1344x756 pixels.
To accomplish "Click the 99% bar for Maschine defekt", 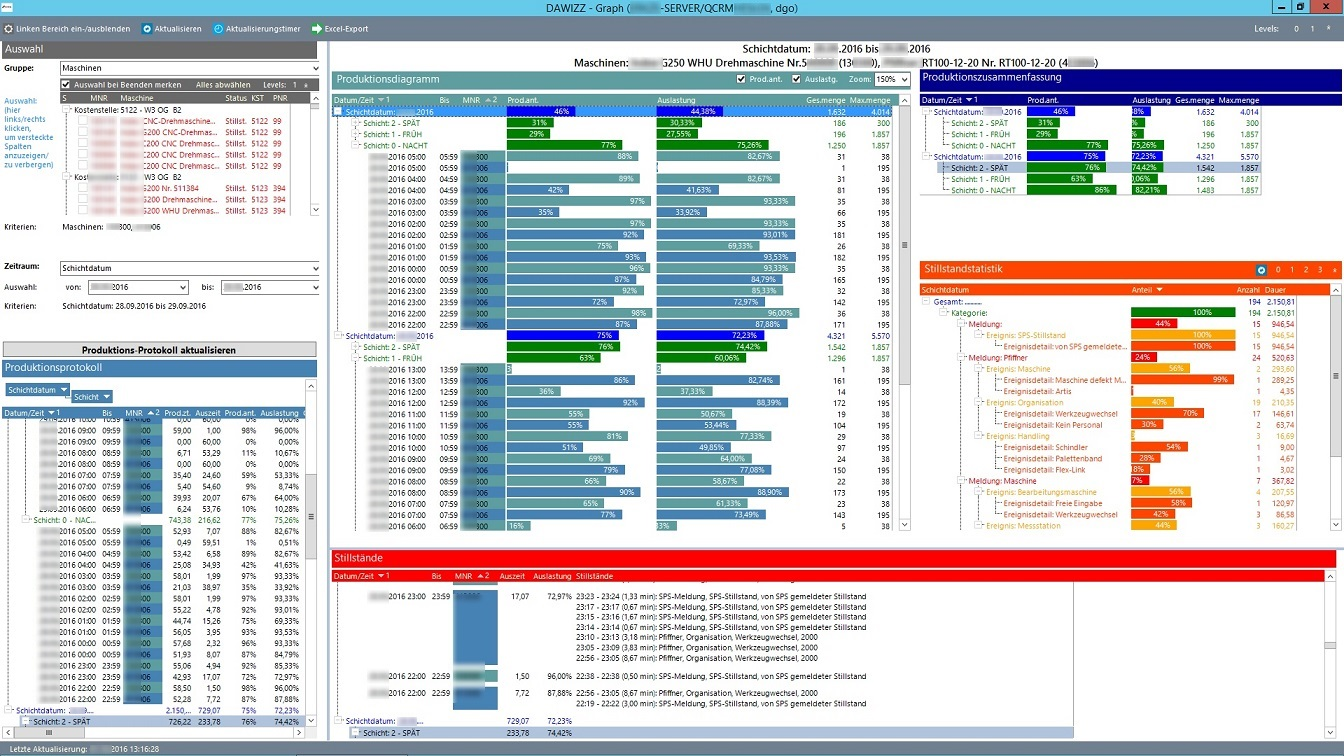I will (1183, 380).
